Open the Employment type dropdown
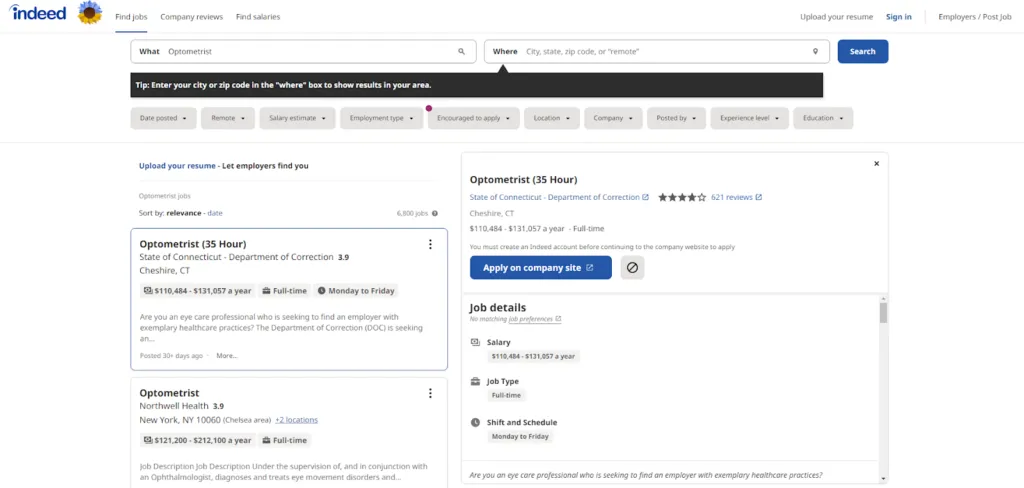This screenshot has width=1024, height=488. pyautogui.click(x=381, y=118)
